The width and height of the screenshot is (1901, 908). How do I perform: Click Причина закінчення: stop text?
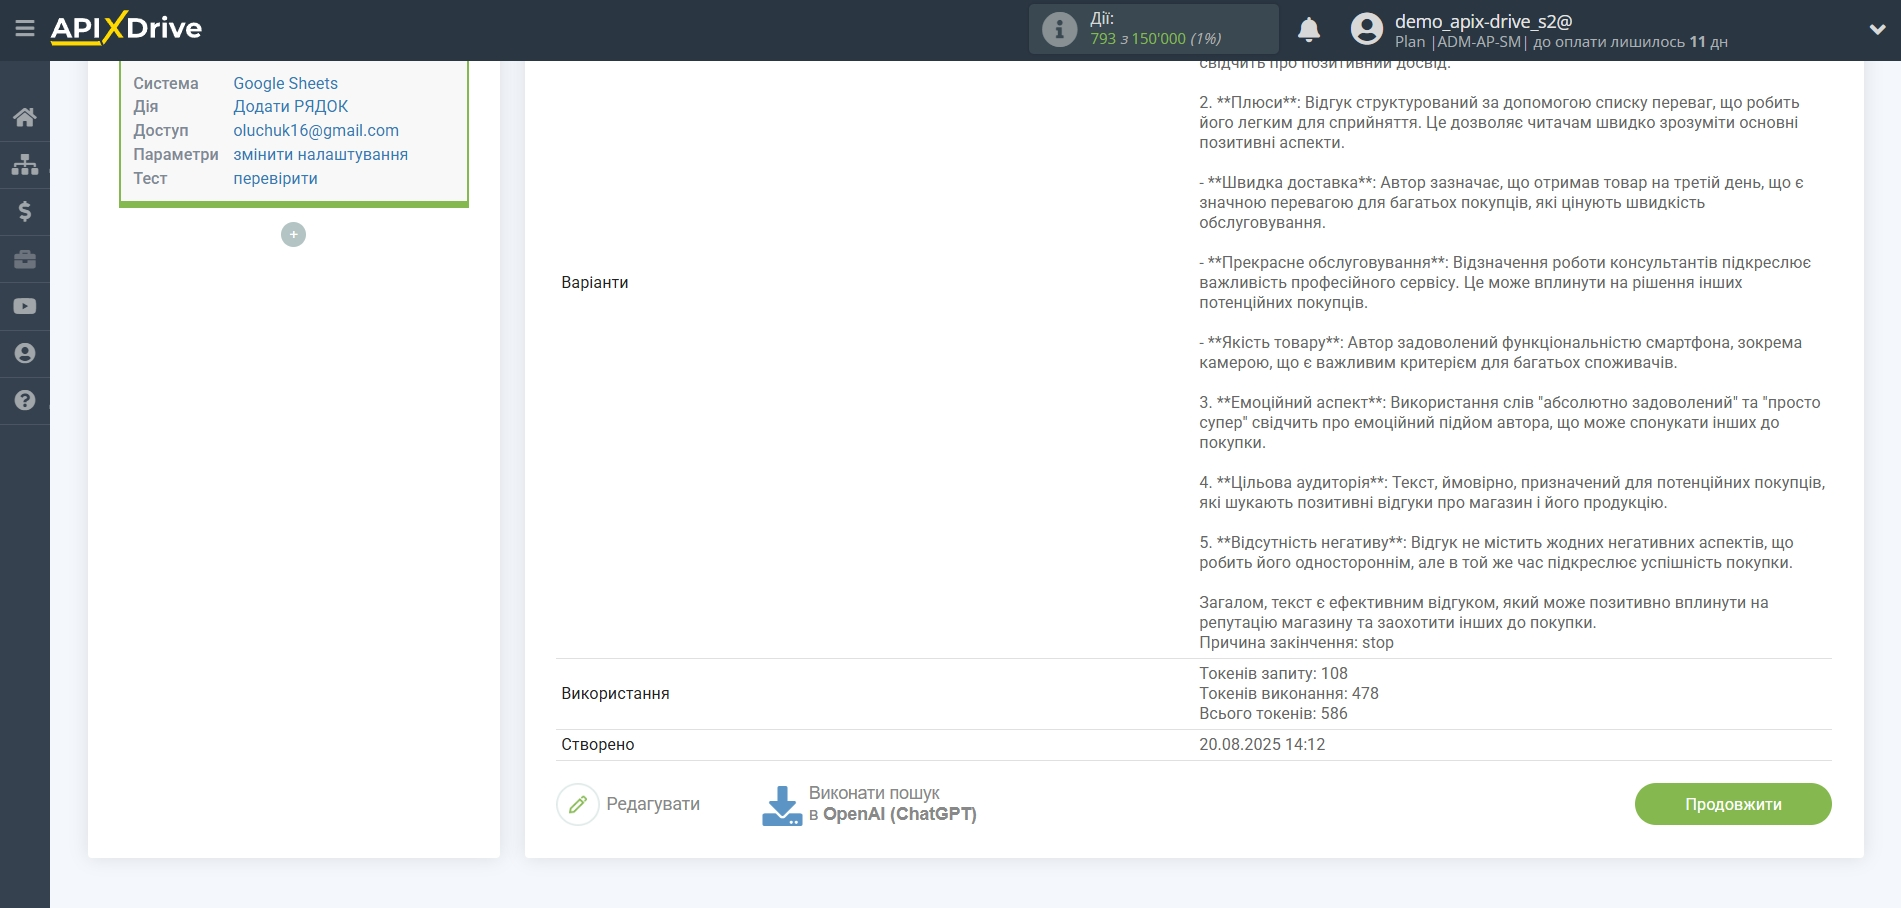click(x=1296, y=642)
